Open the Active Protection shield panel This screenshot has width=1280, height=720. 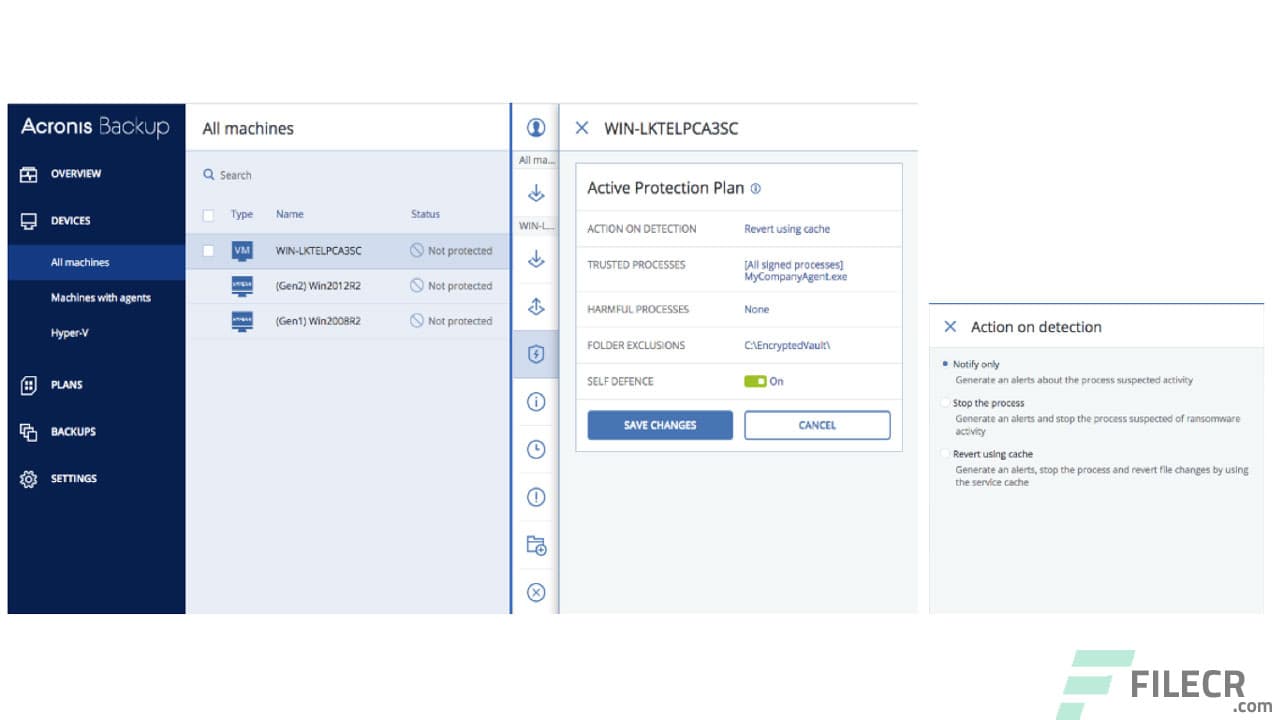tap(536, 354)
